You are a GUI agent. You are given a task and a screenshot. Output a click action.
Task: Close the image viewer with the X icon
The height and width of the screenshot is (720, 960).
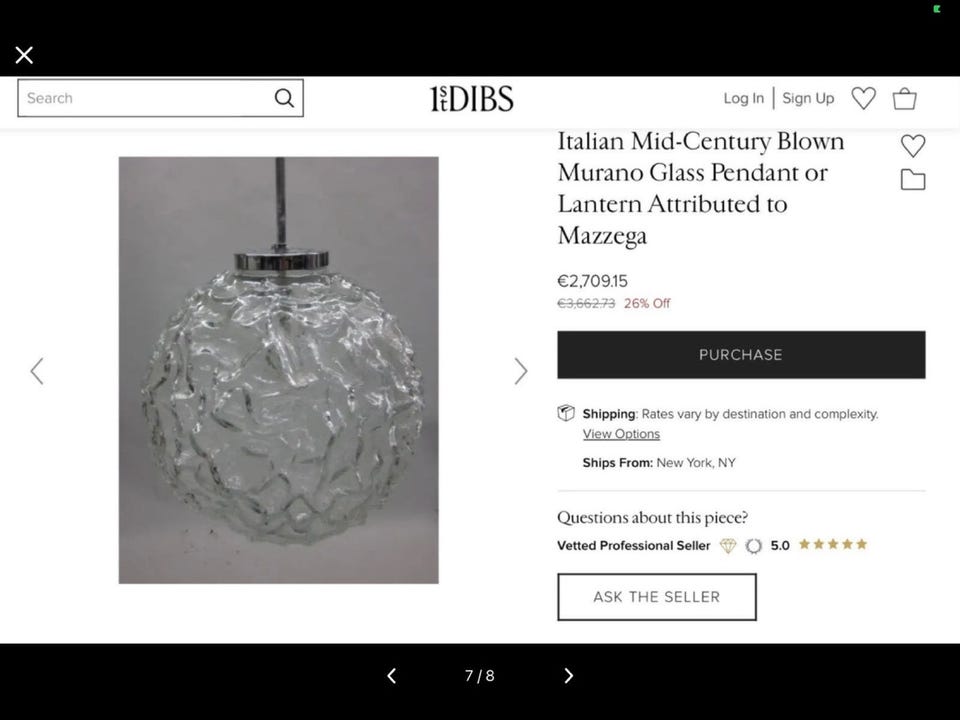(24, 55)
